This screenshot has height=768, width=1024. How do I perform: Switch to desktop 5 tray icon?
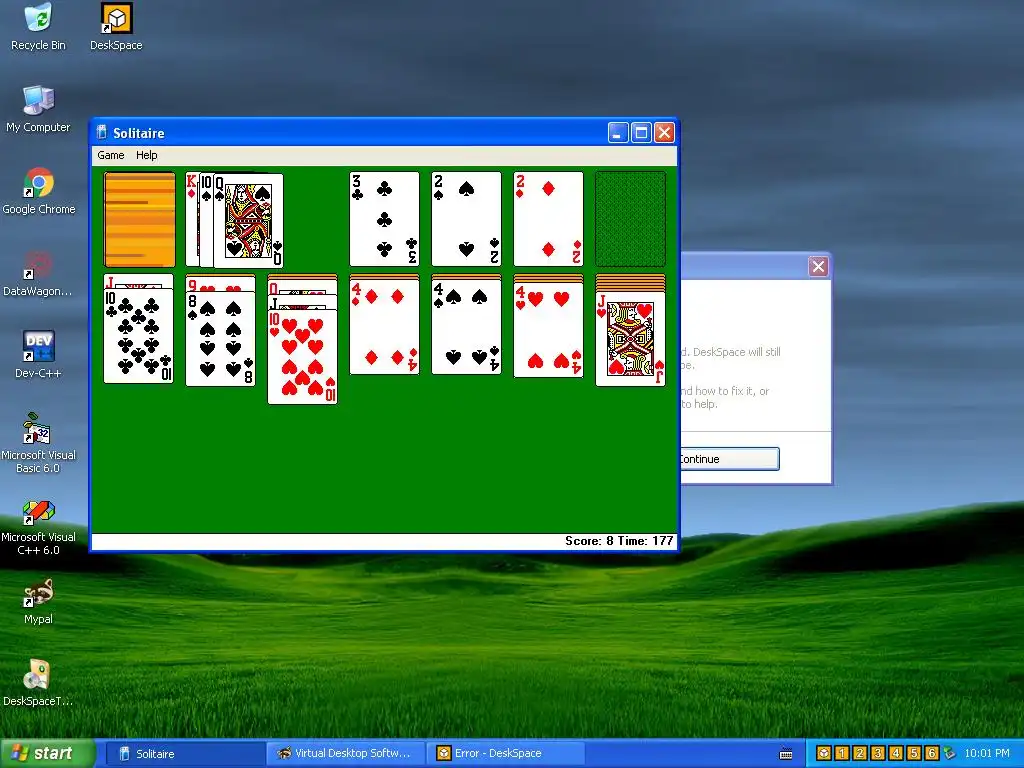tap(914, 753)
